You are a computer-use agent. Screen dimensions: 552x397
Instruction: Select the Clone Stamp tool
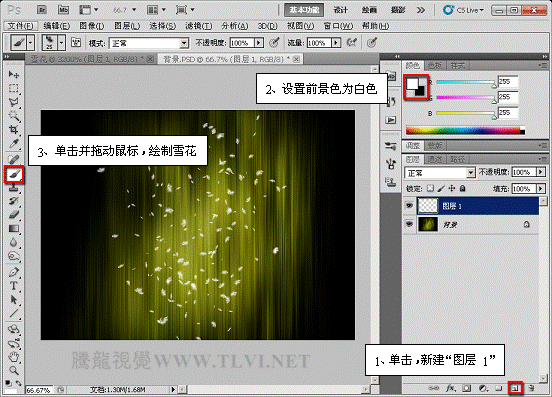(x=14, y=188)
